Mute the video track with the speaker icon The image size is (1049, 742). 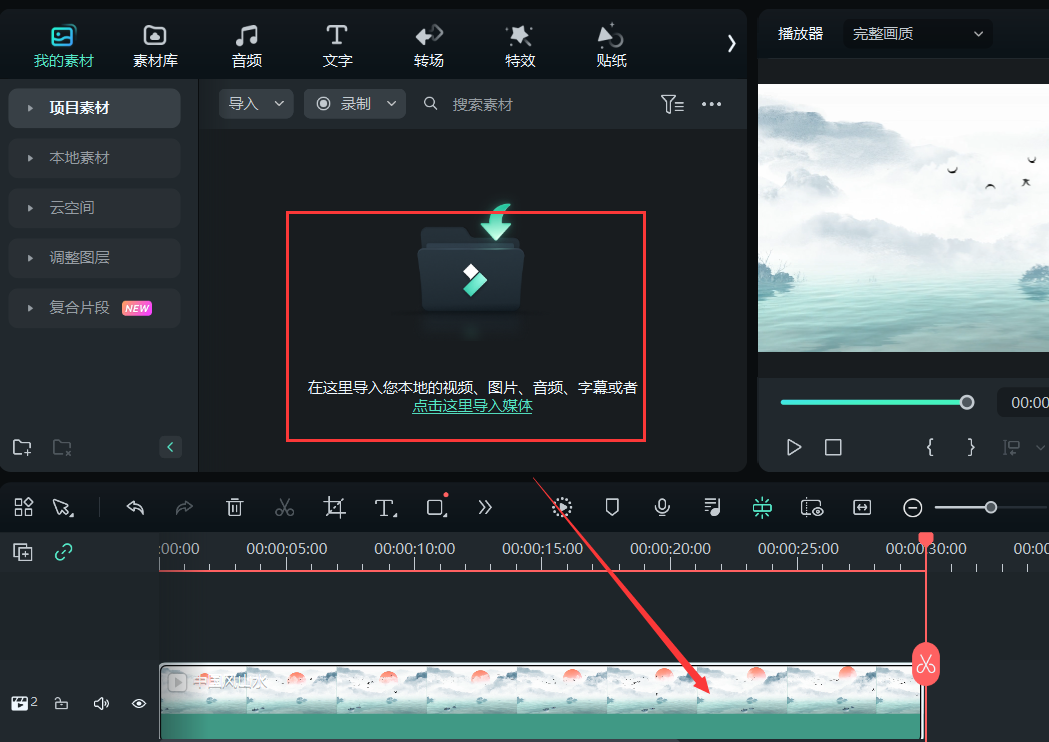[100, 703]
